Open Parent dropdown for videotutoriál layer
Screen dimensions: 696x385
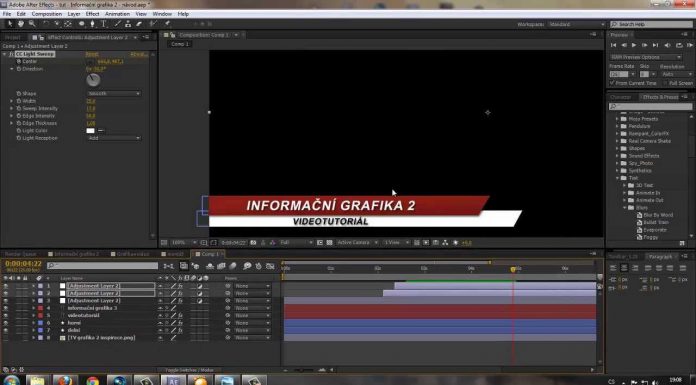click(x=252, y=316)
